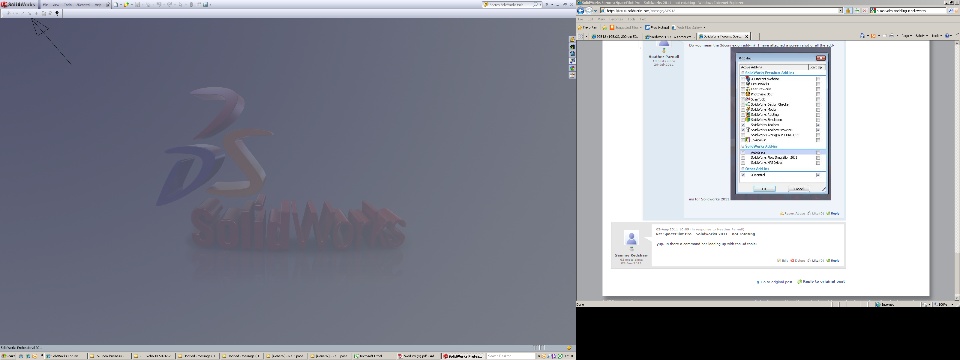Screen dimensions: 960x360
Task: Click the 'Reply to original post' link
Action: (x=822, y=282)
